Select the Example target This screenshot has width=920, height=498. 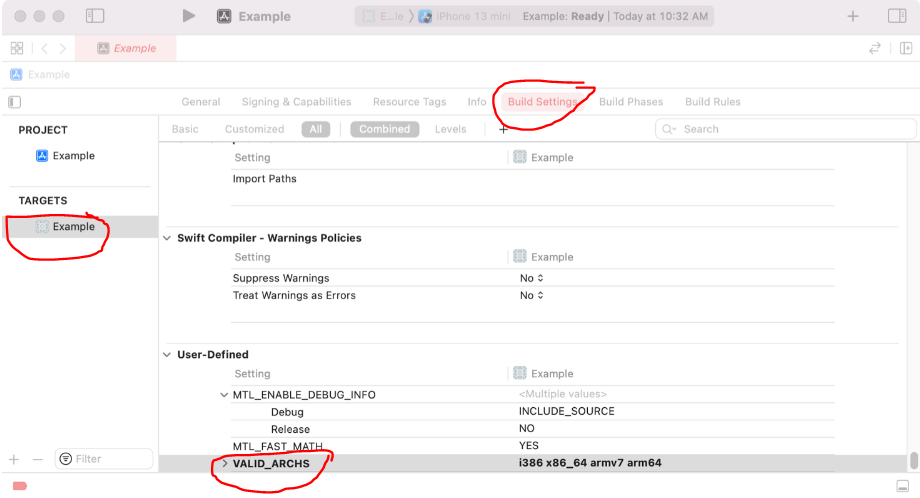click(73, 226)
